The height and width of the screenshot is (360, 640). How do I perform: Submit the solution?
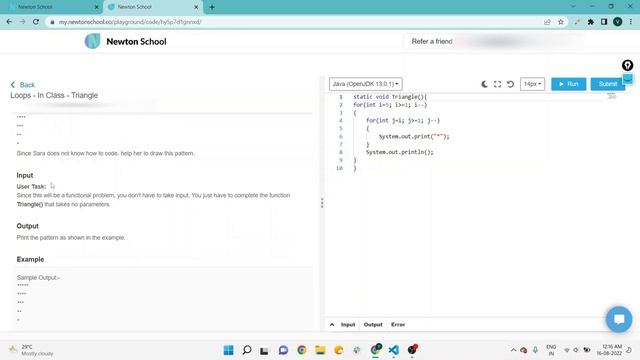click(x=607, y=84)
